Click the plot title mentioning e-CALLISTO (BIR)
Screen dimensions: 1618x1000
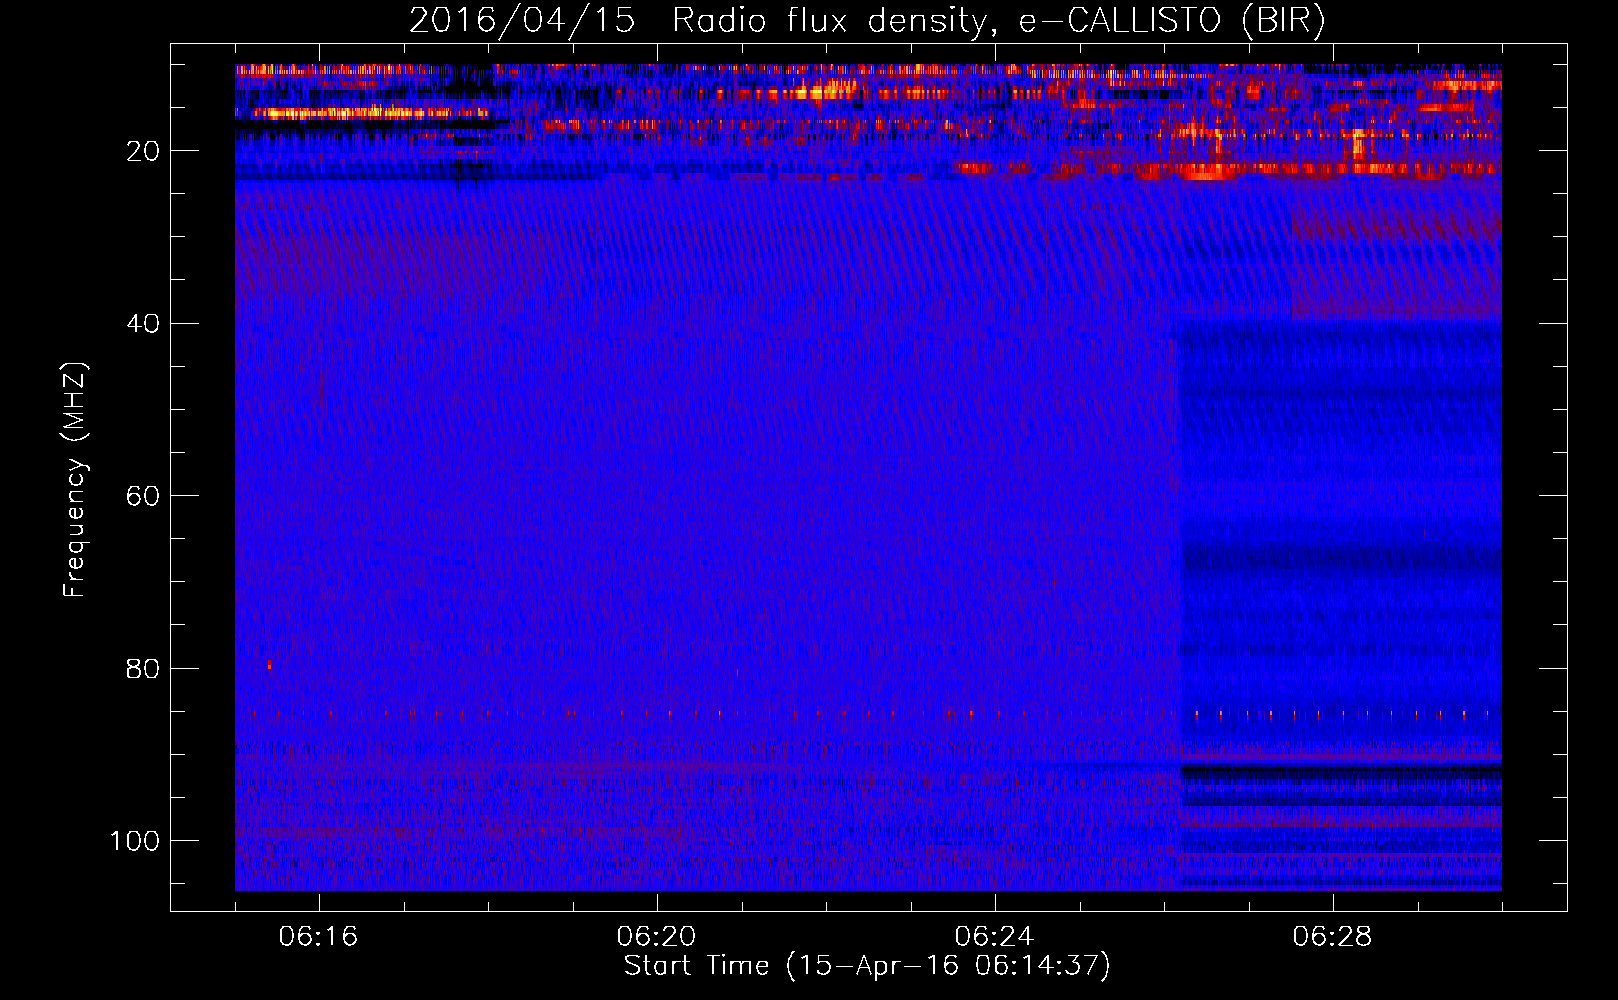(867, 20)
